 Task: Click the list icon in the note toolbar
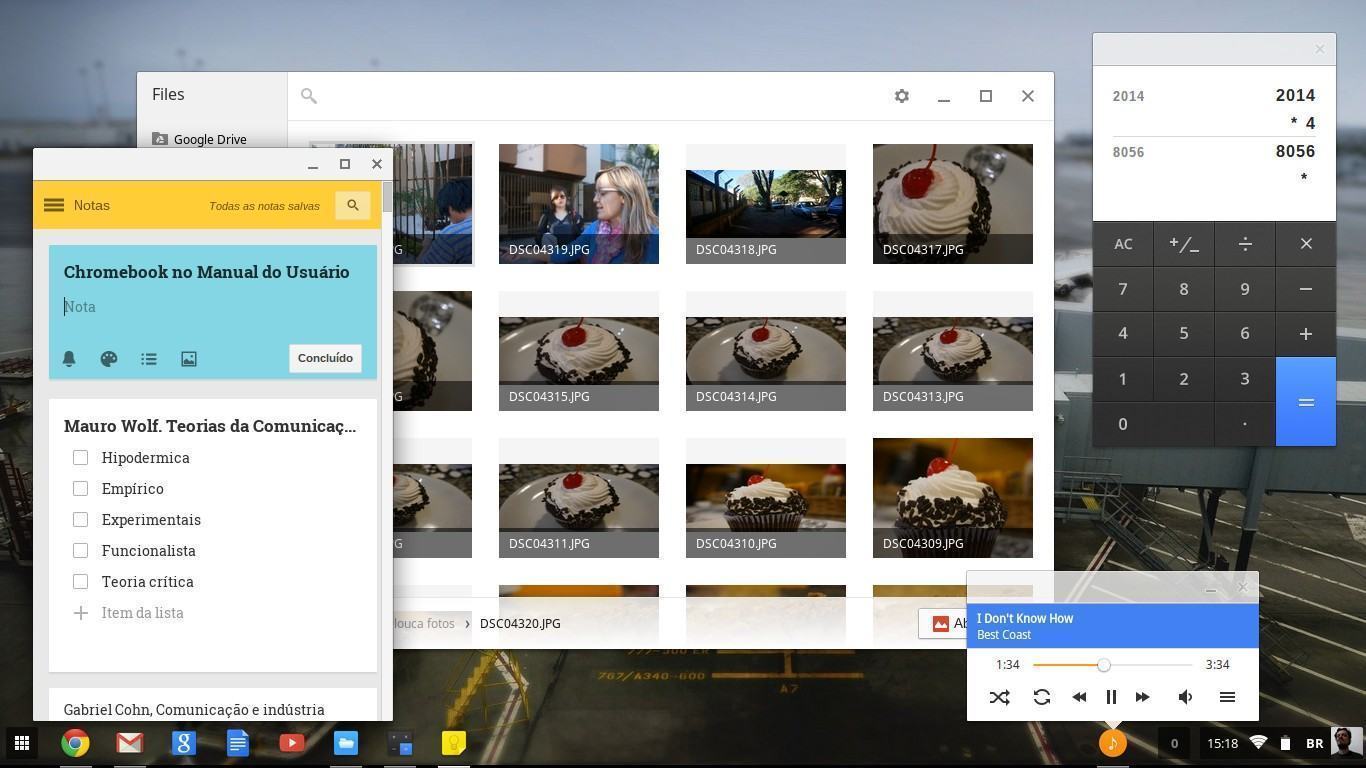[149, 359]
